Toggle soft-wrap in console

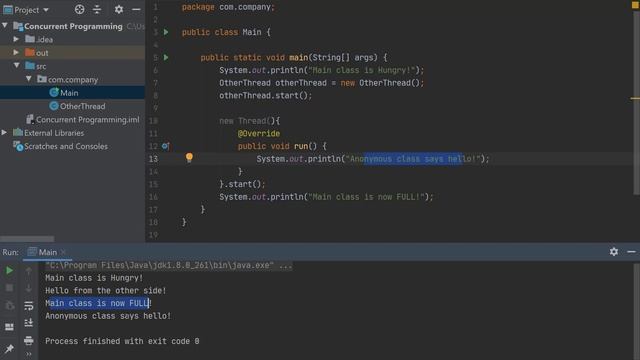click(x=29, y=306)
